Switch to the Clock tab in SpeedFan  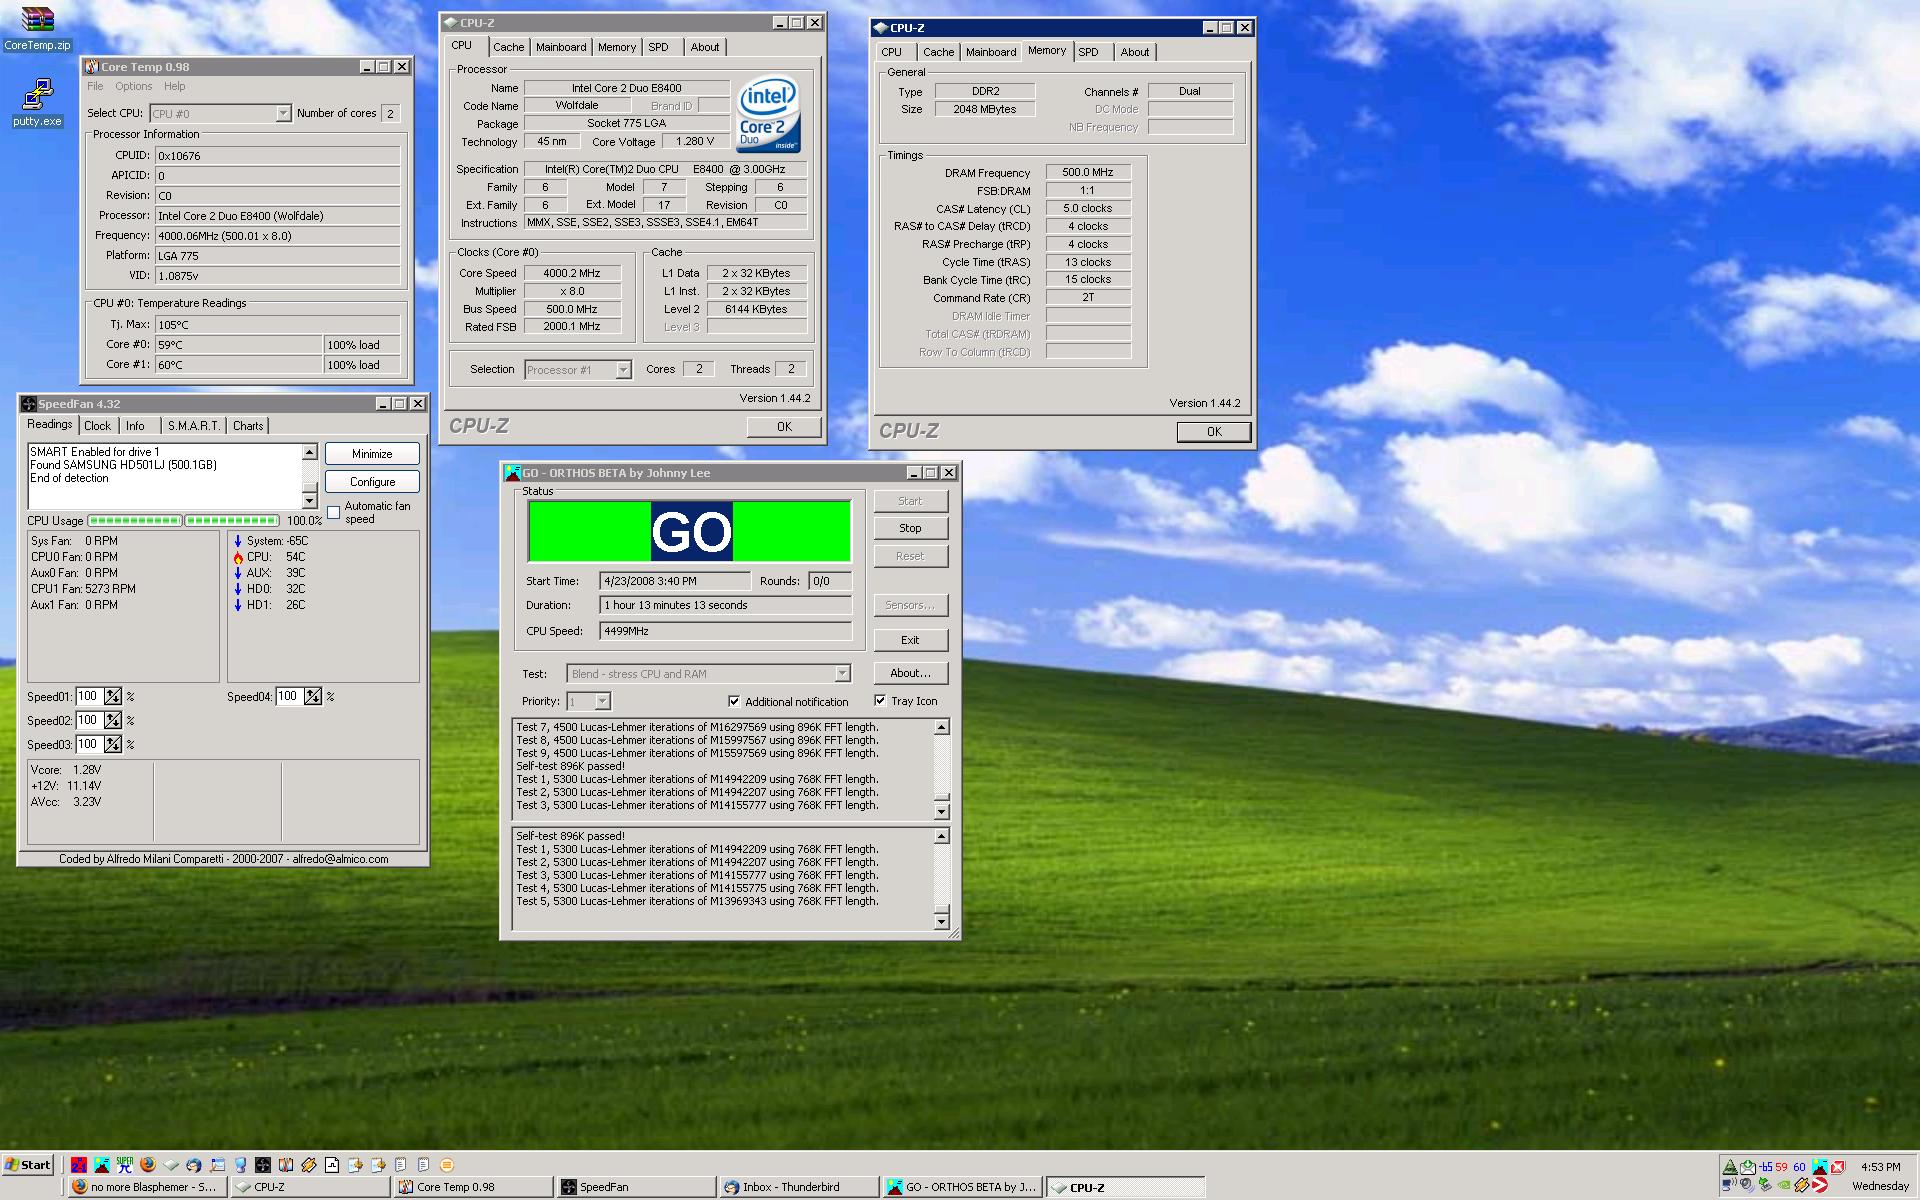97,426
